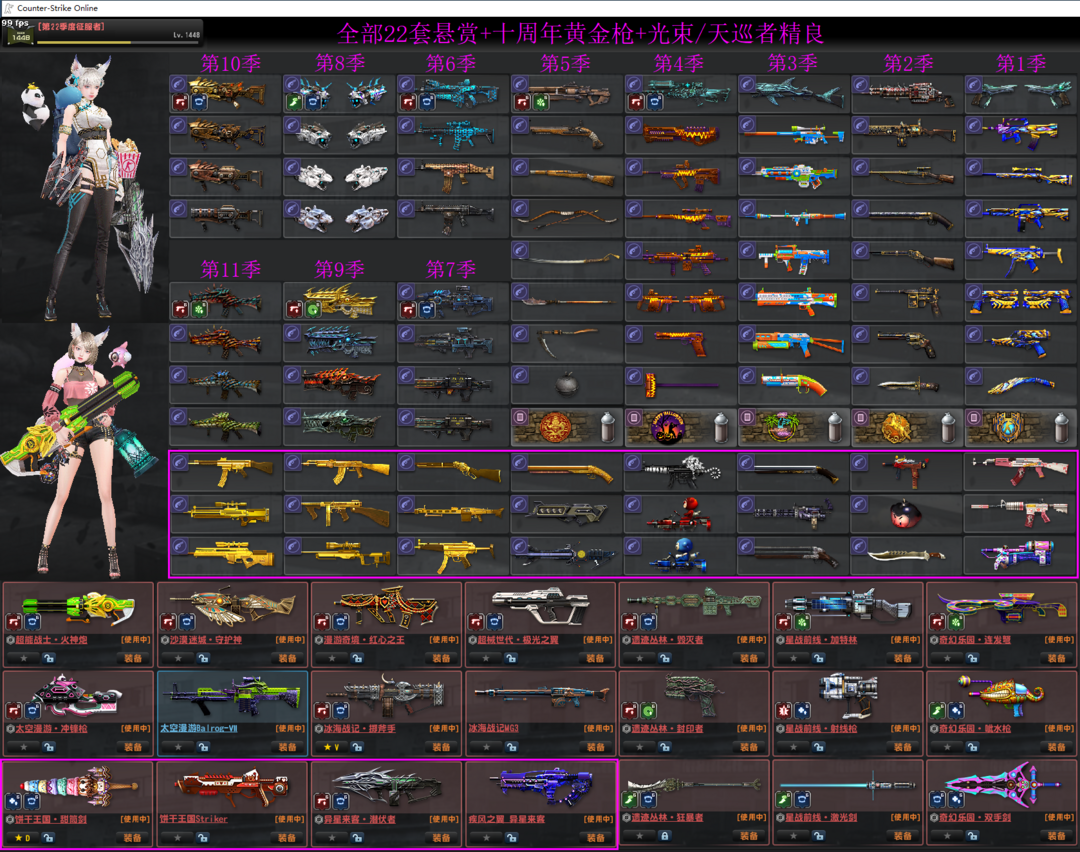1080x852 pixels.
Task: Click blue attribute icon on 太空漫游·冲锋枪 card
Action: (x=32, y=710)
